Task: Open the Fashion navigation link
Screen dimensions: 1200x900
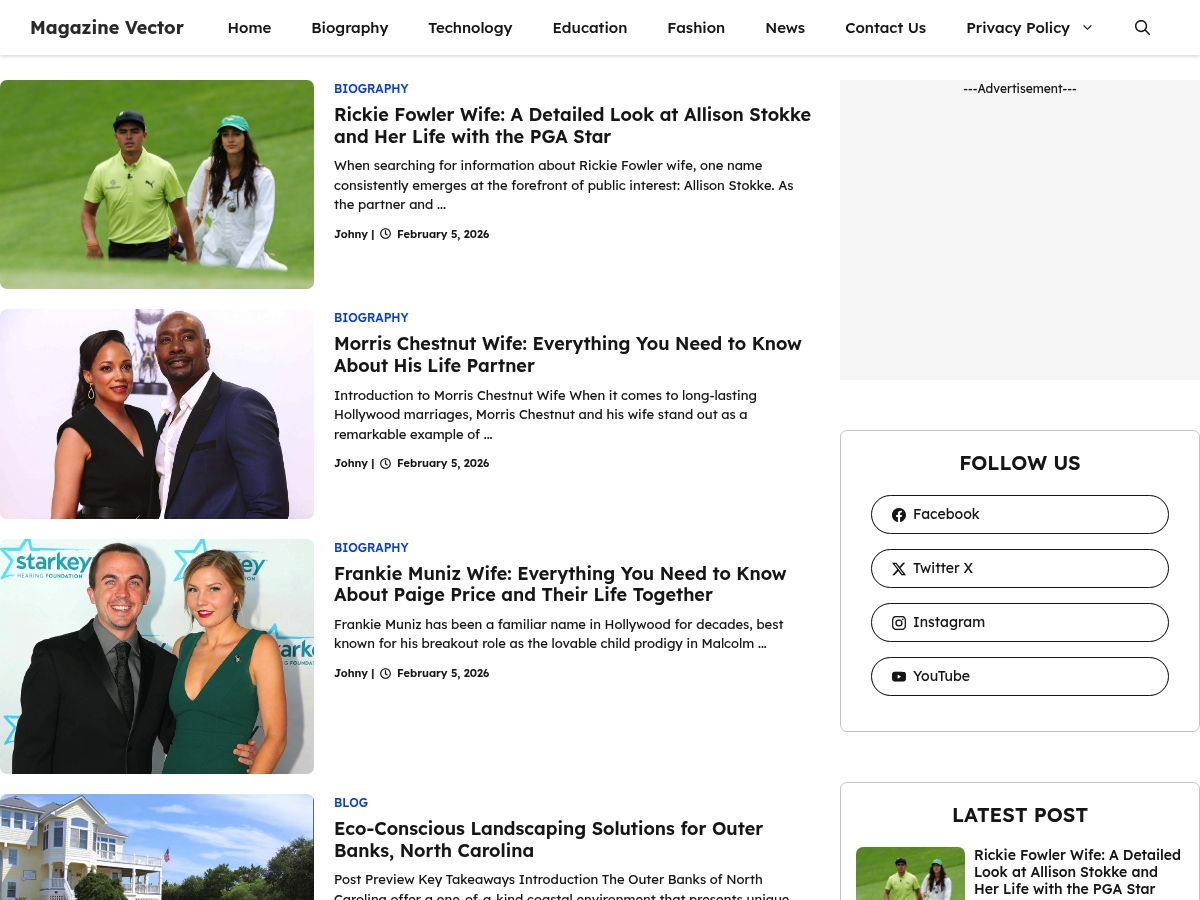Action: (696, 28)
